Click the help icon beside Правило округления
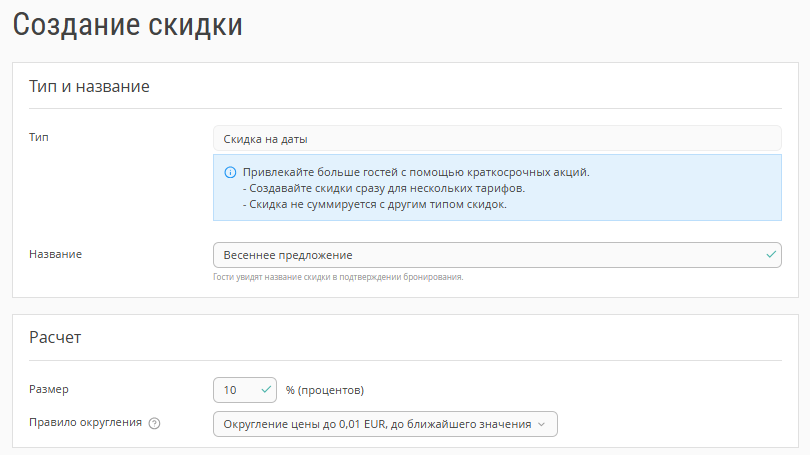Viewport: 810px width, 455px height. coord(154,423)
